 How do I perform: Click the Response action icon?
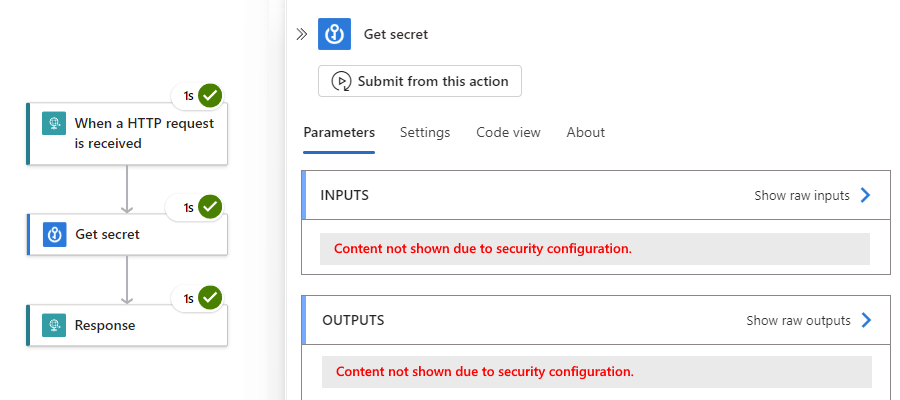click(53, 325)
